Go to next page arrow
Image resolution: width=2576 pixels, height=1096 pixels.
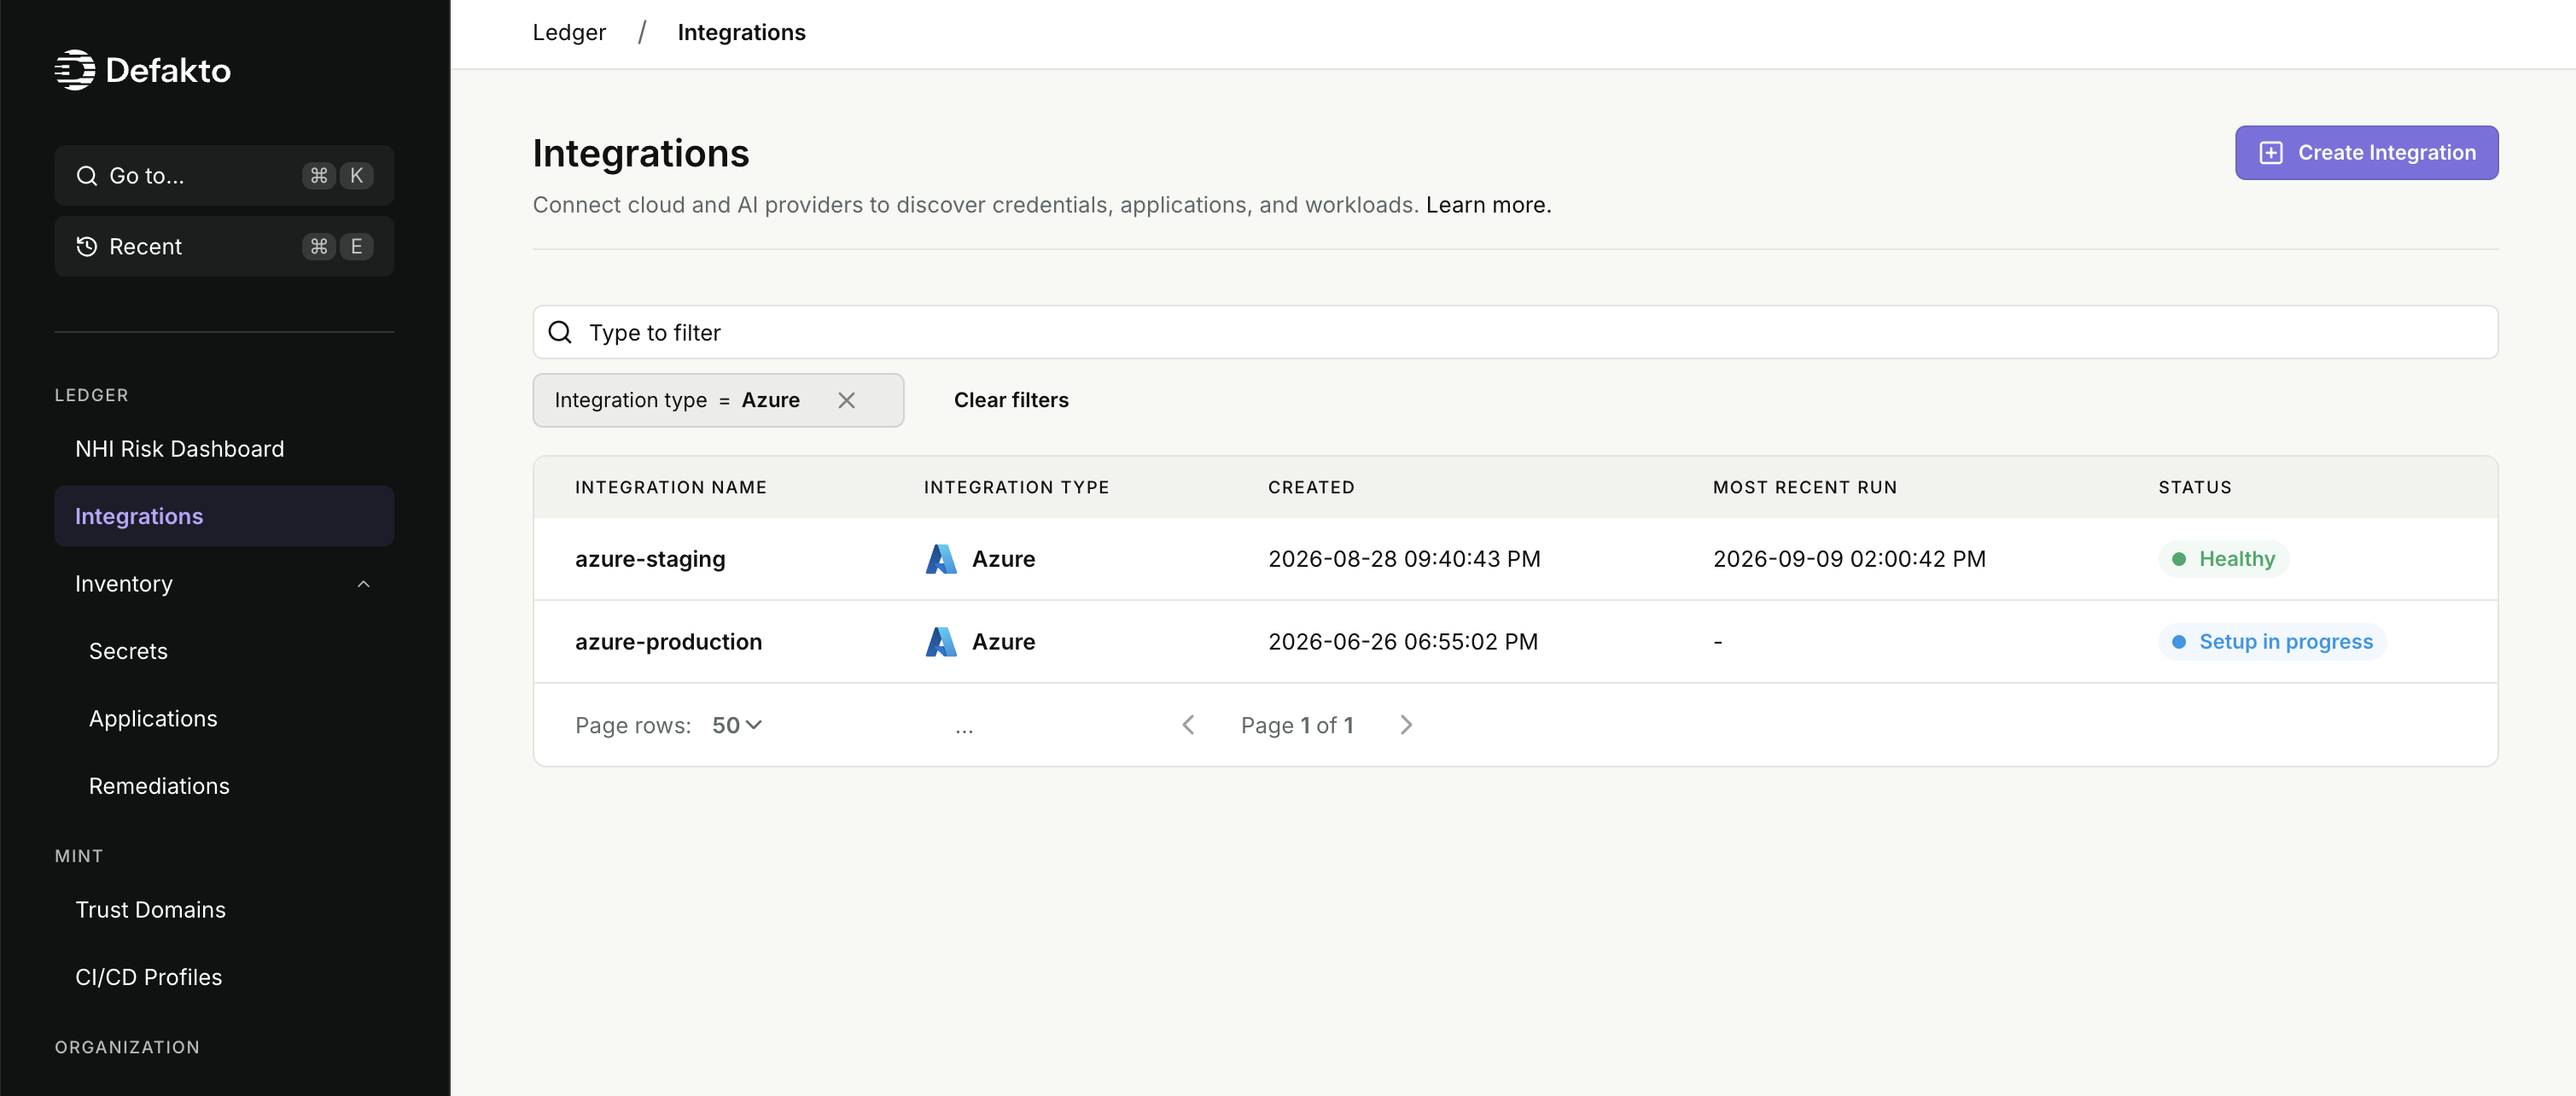tap(1406, 725)
